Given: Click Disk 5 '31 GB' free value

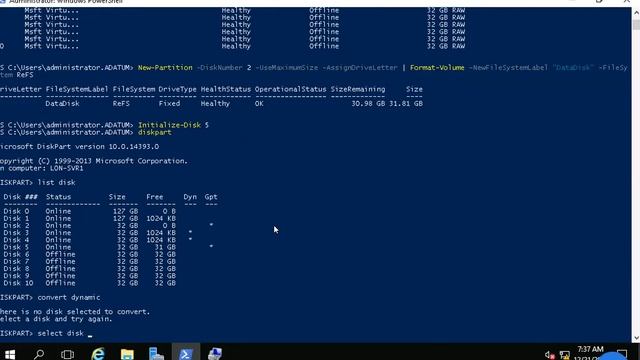Looking at the screenshot, I should tap(165, 247).
